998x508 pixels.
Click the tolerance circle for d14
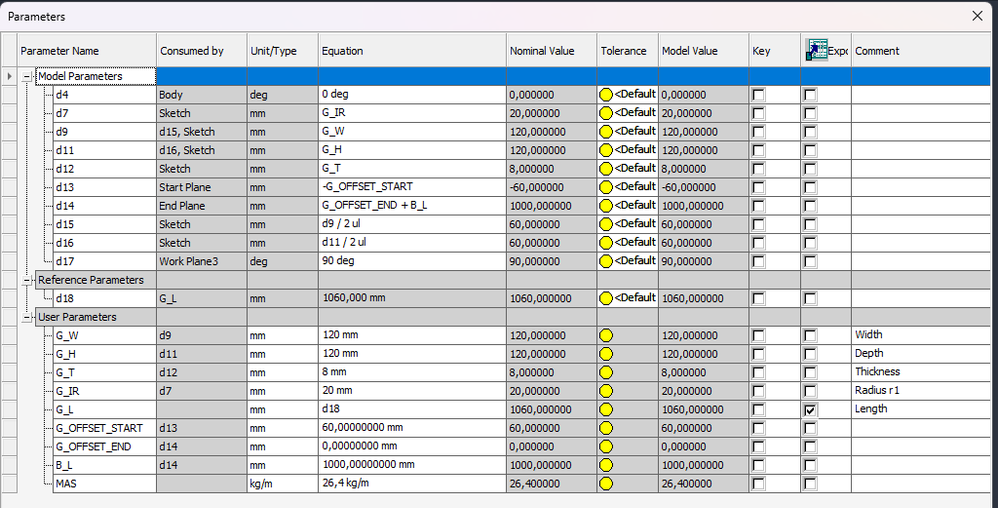pyautogui.click(x=606, y=206)
